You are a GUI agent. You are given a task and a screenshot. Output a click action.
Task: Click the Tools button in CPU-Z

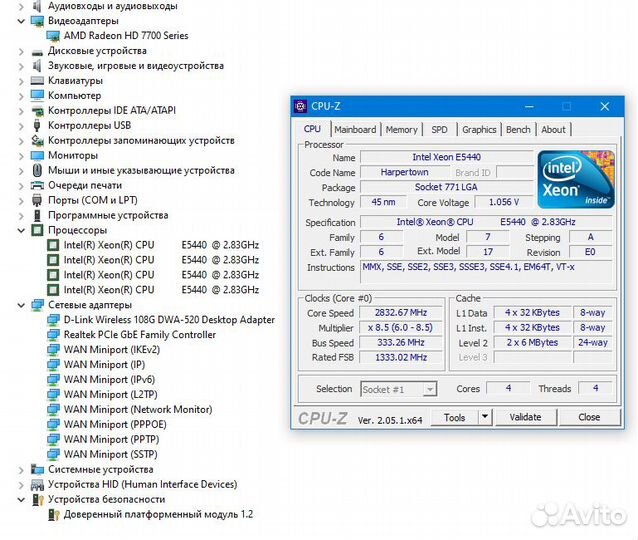point(454,418)
